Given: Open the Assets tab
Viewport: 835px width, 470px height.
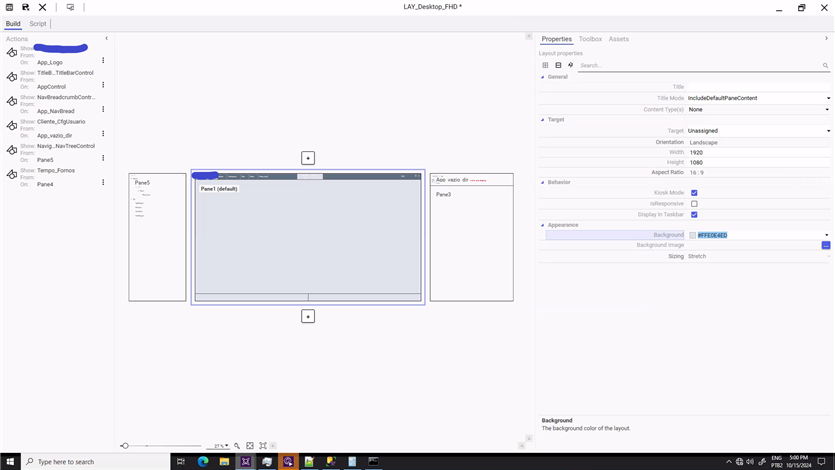Looking at the screenshot, I should [619, 39].
